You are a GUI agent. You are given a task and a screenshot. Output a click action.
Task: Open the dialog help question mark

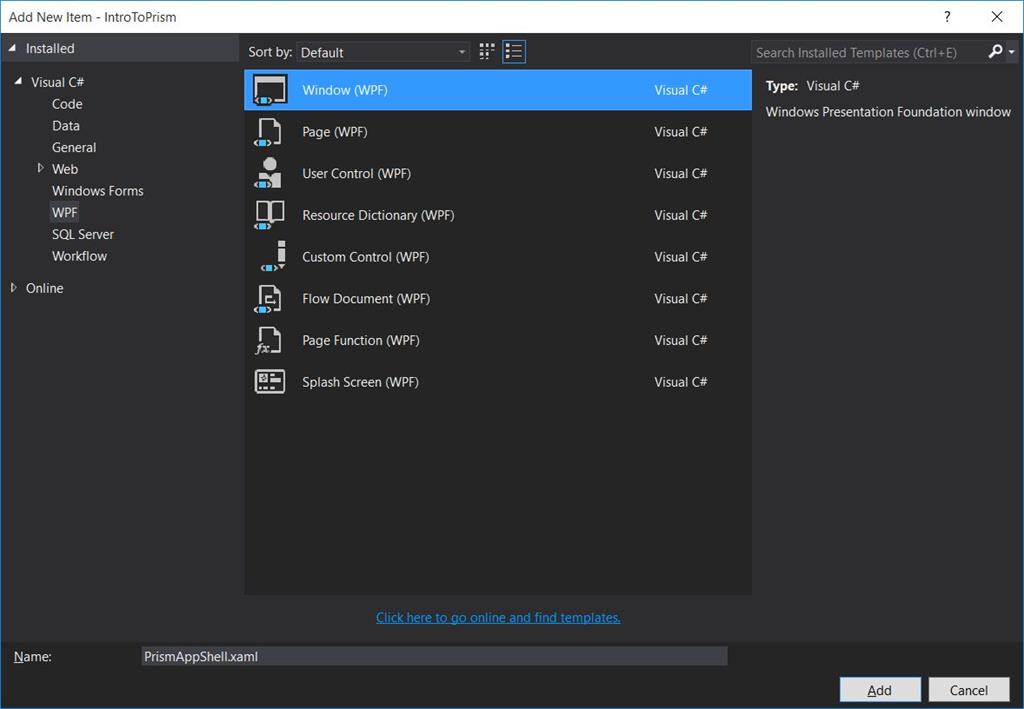[x=947, y=17]
